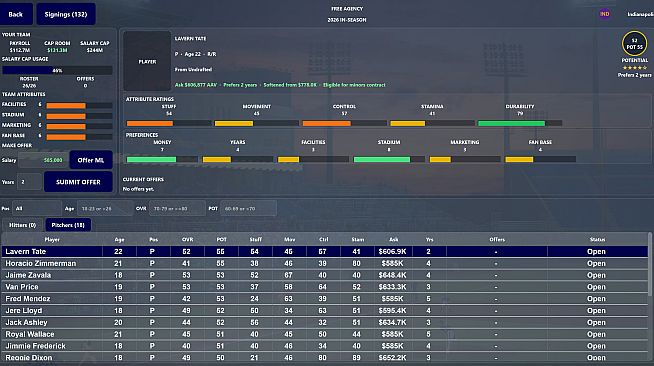Edit the Salary input field
The image size is (654, 366).
42,160
